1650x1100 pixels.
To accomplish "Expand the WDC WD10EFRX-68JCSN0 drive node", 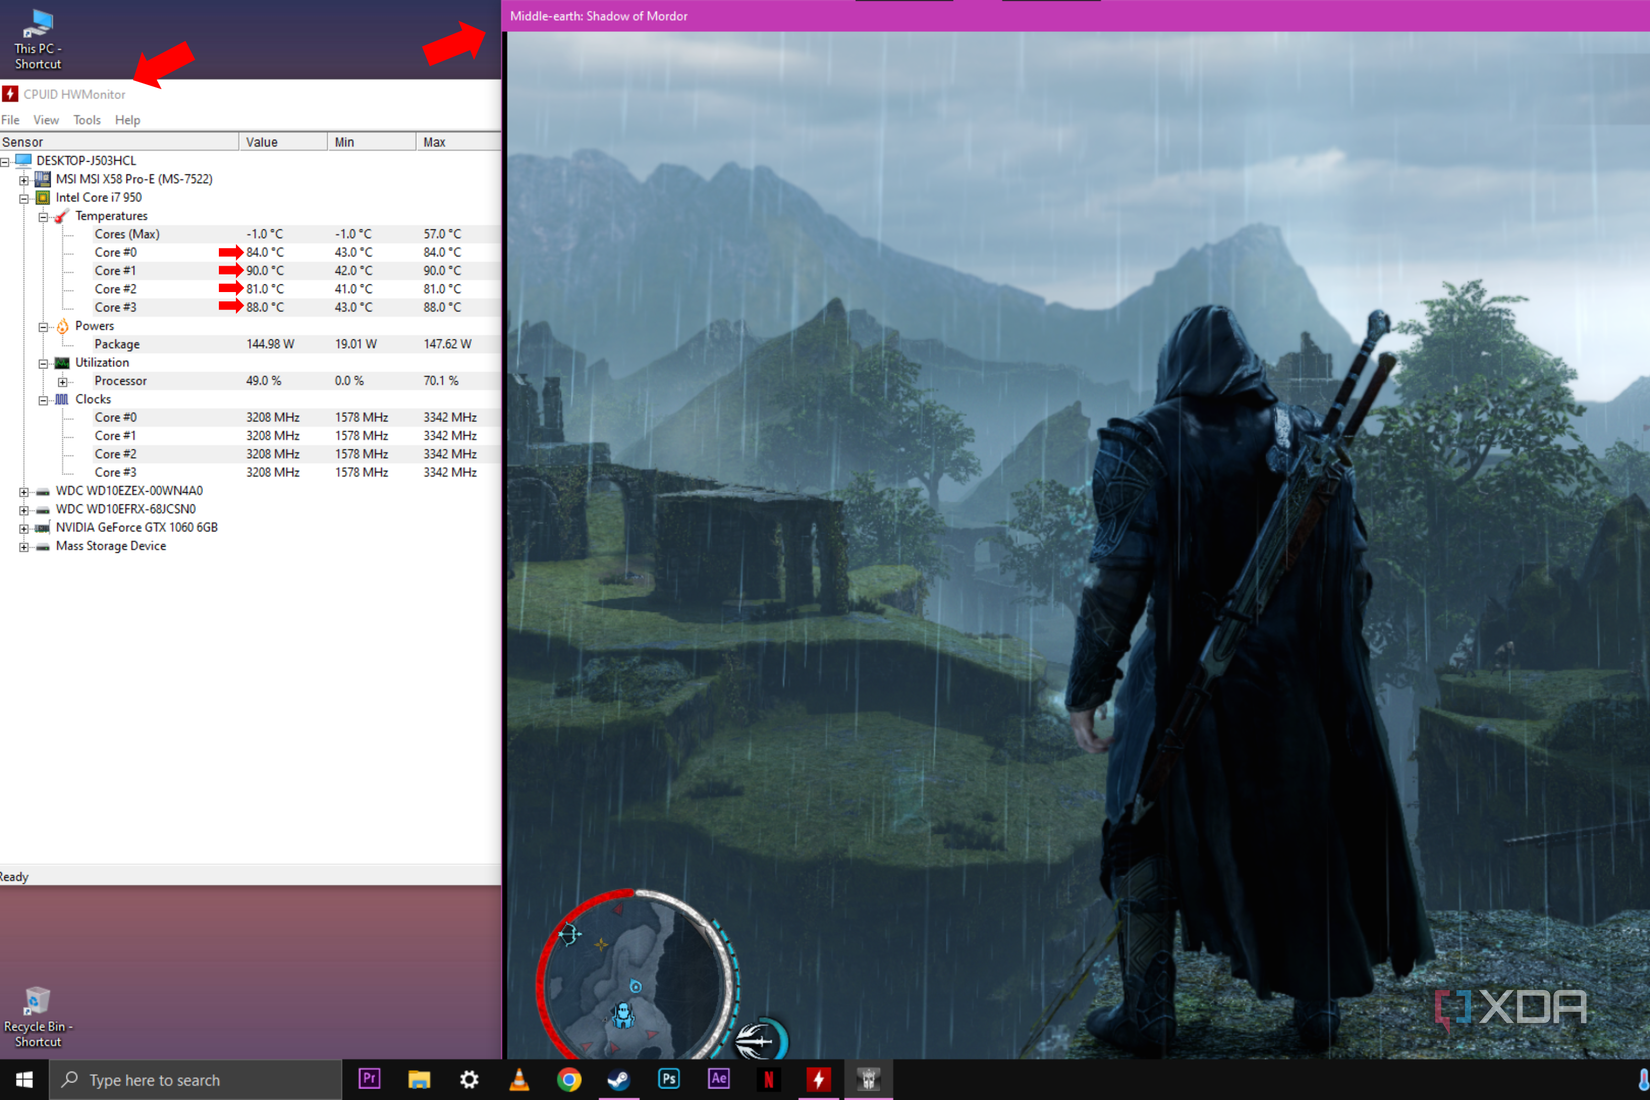I will (24, 510).
